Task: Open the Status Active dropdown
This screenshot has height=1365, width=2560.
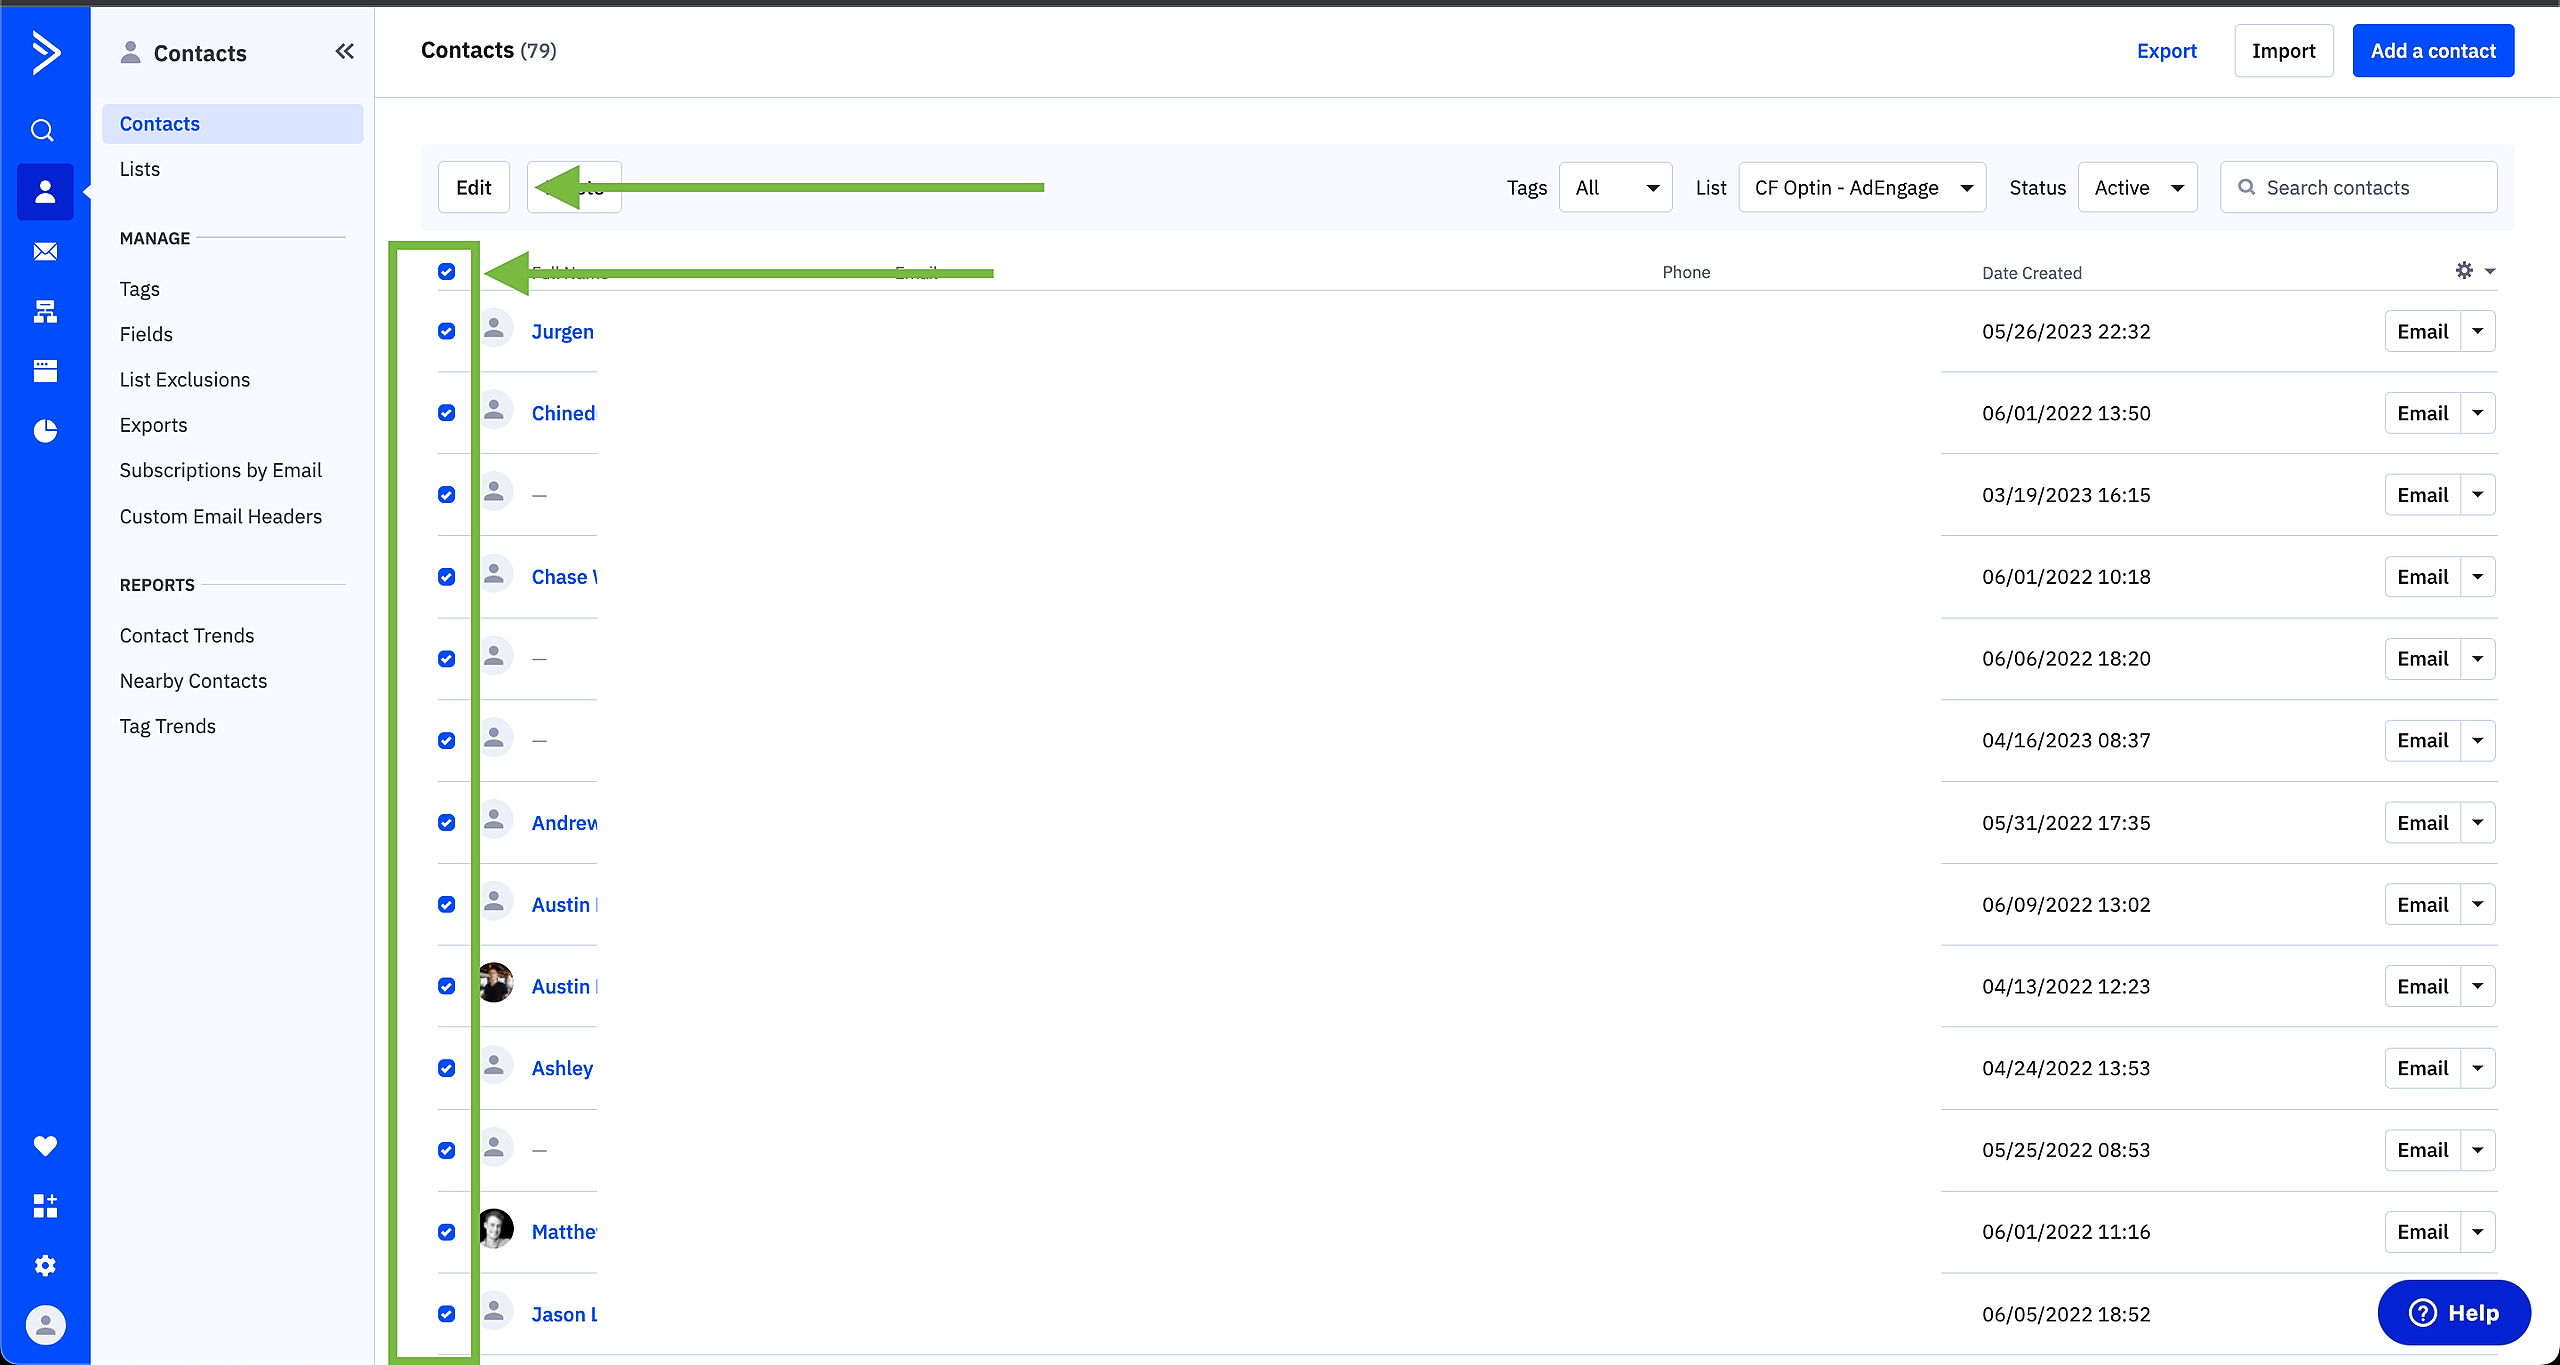Action: coord(2137,188)
